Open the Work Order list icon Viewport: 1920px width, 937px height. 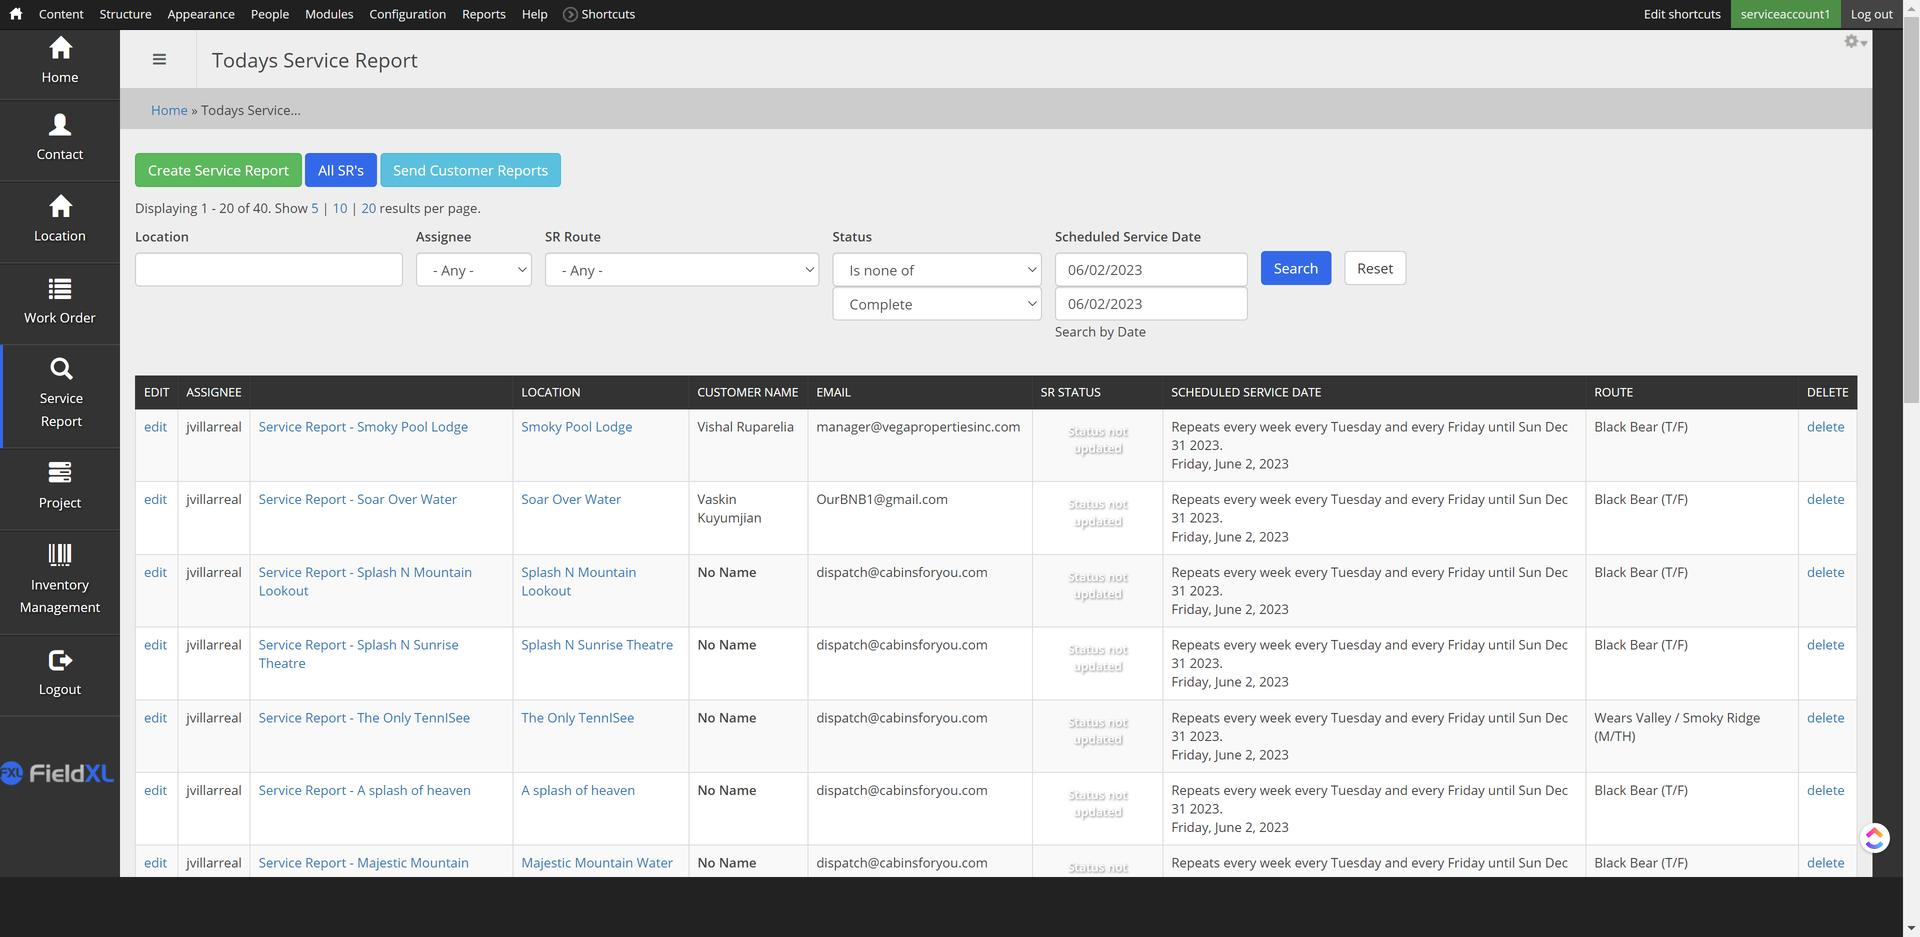tap(60, 289)
